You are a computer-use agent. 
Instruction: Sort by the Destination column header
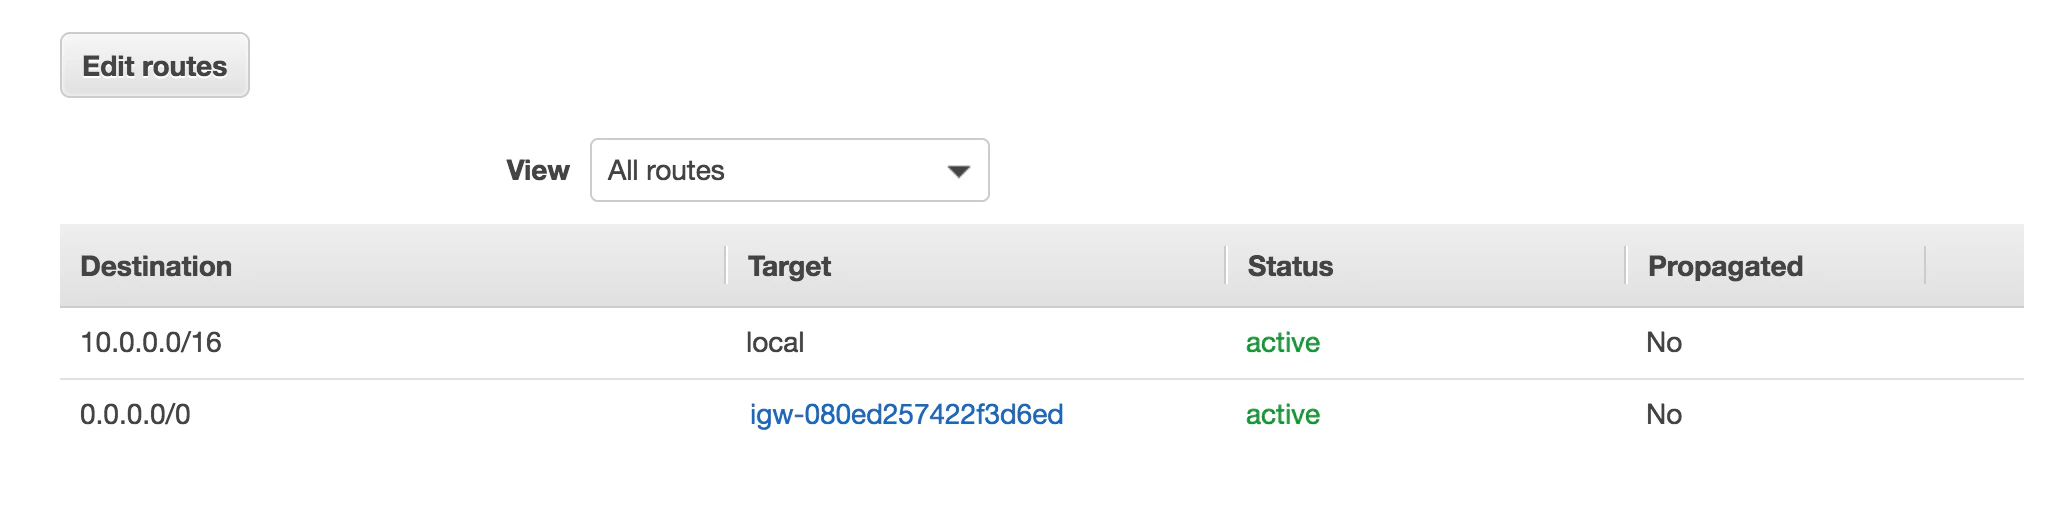click(x=156, y=266)
